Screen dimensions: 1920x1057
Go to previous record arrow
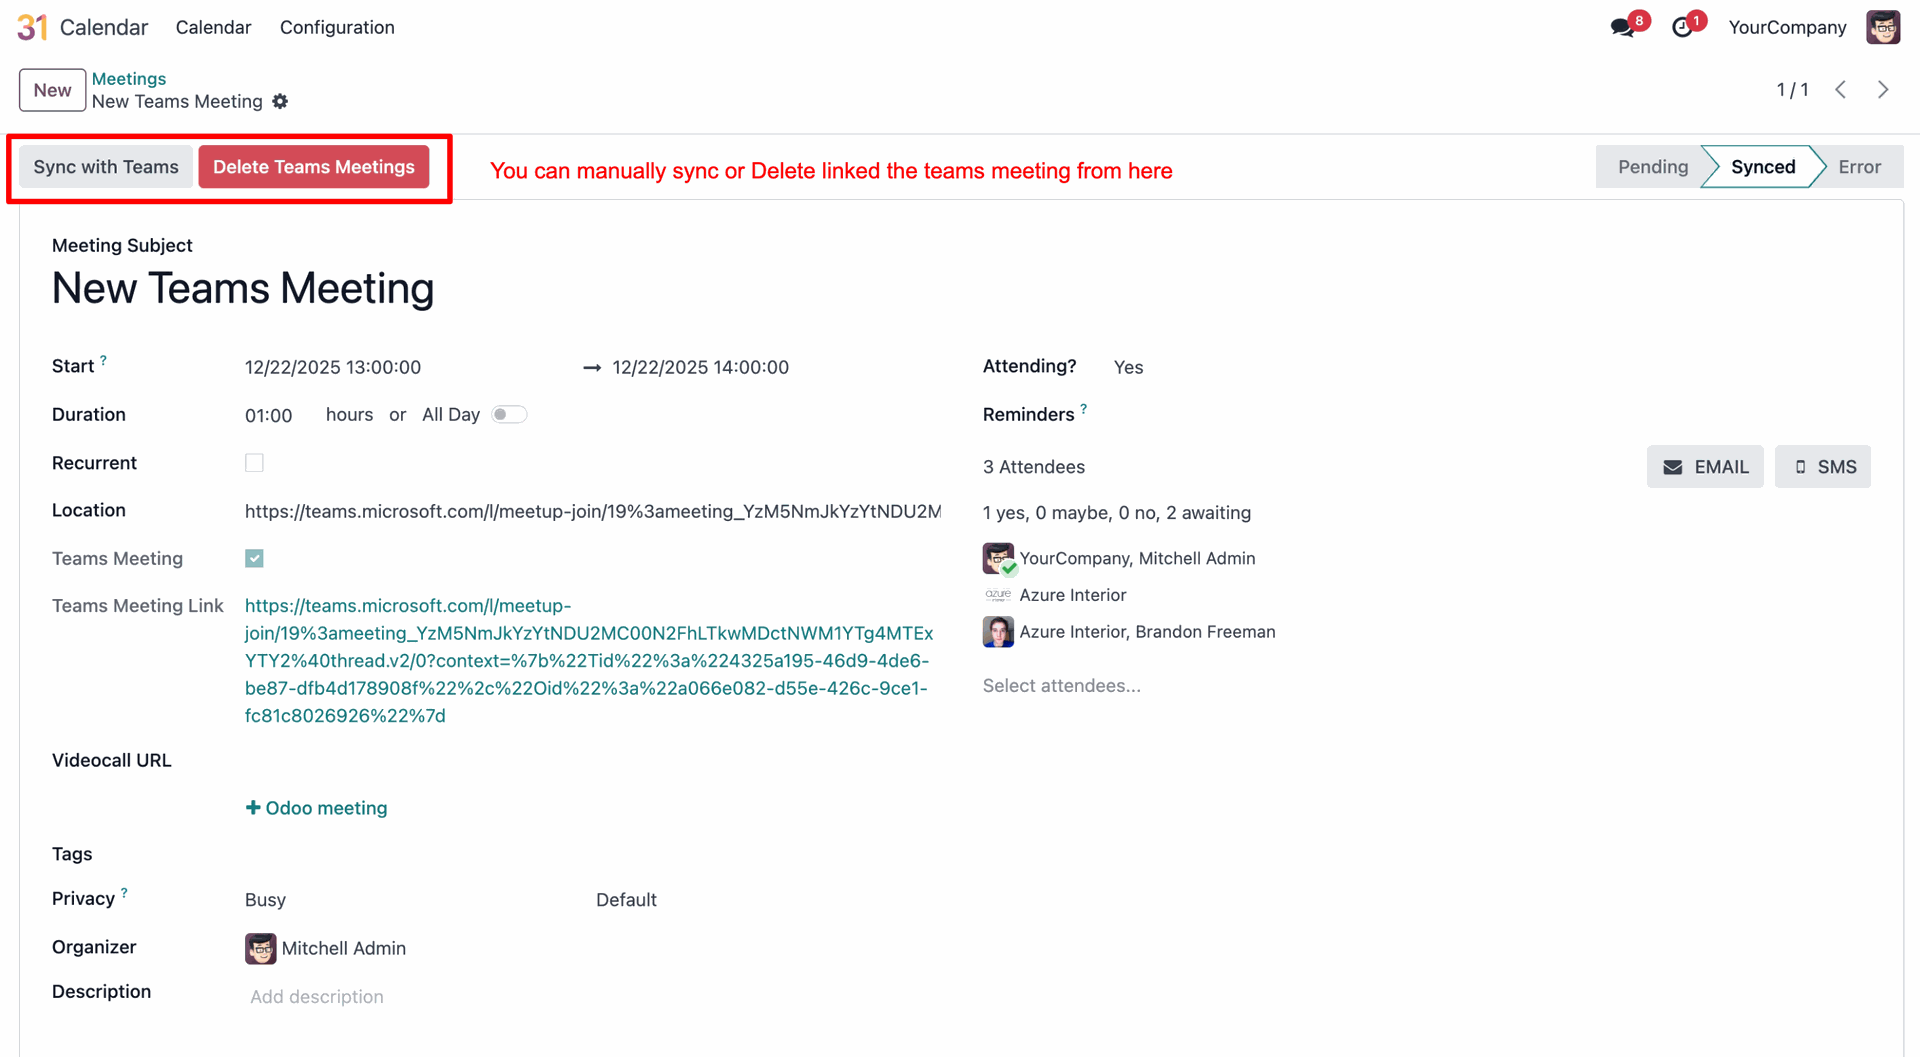pyautogui.click(x=1841, y=89)
